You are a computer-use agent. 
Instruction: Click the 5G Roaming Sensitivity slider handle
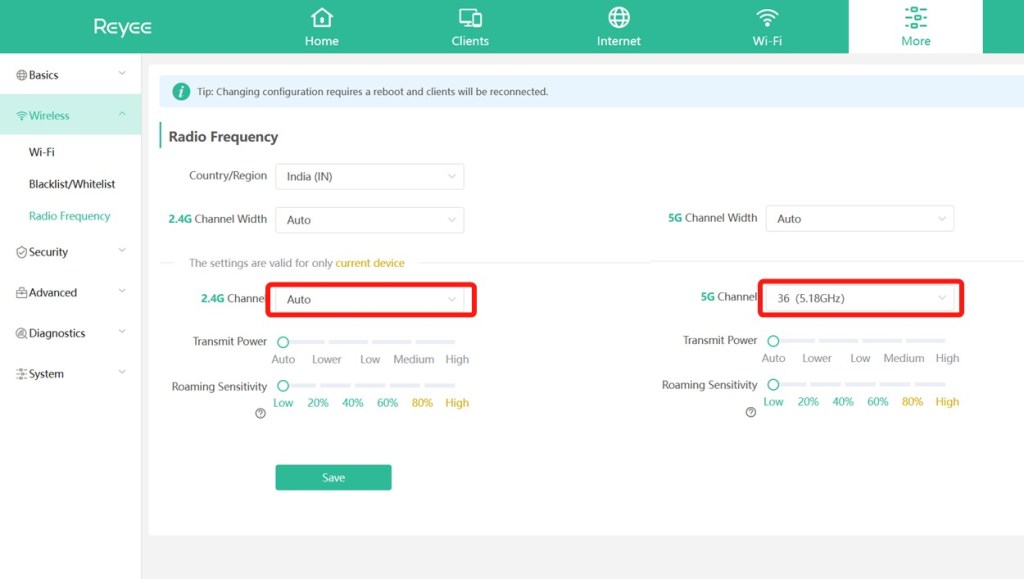(773, 384)
